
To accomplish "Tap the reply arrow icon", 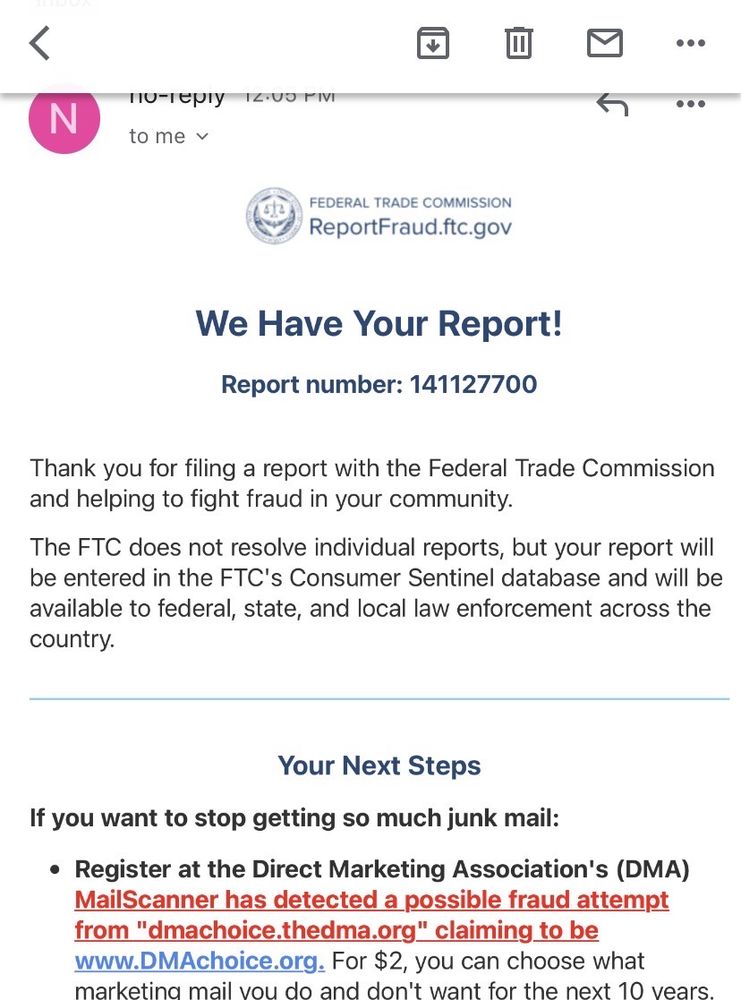I will [612, 104].
